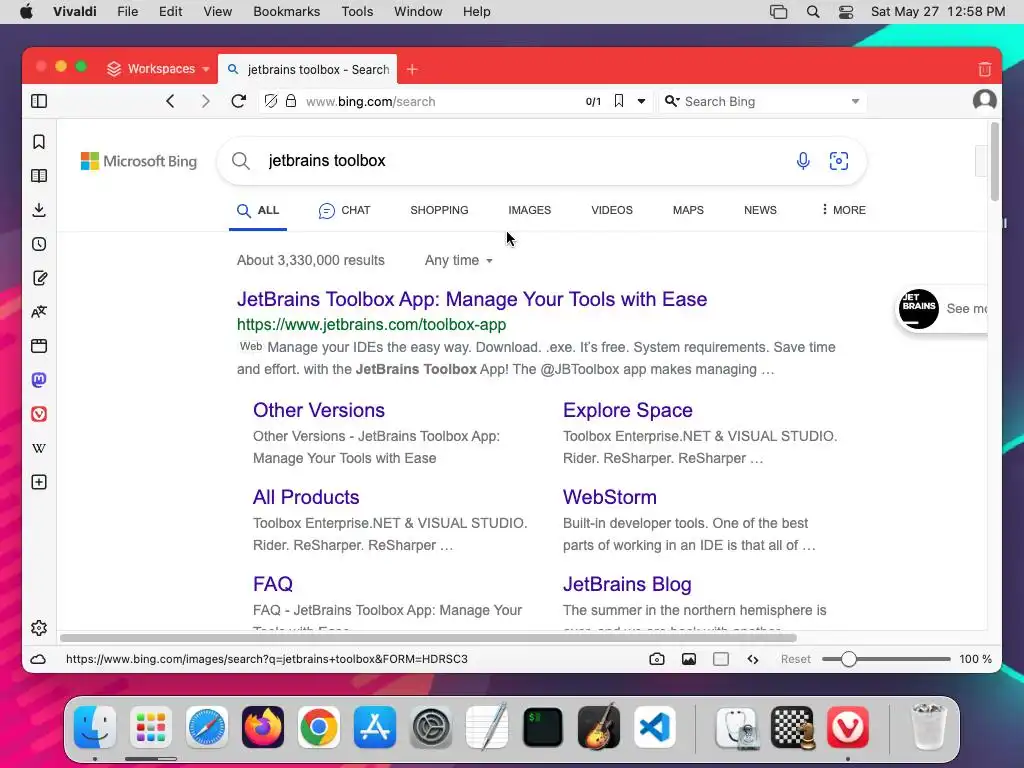The image size is (1024, 768).
Task: Open Vivaldi settings gear icon
Action: click(x=39, y=628)
